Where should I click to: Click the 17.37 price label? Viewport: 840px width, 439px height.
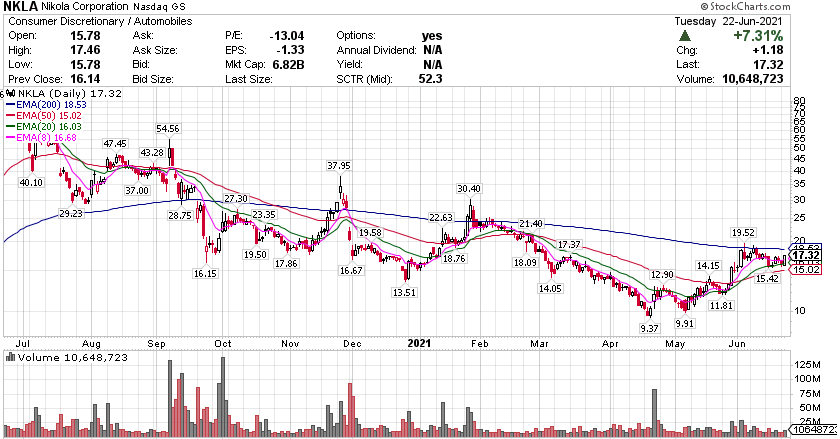click(x=569, y=244)
